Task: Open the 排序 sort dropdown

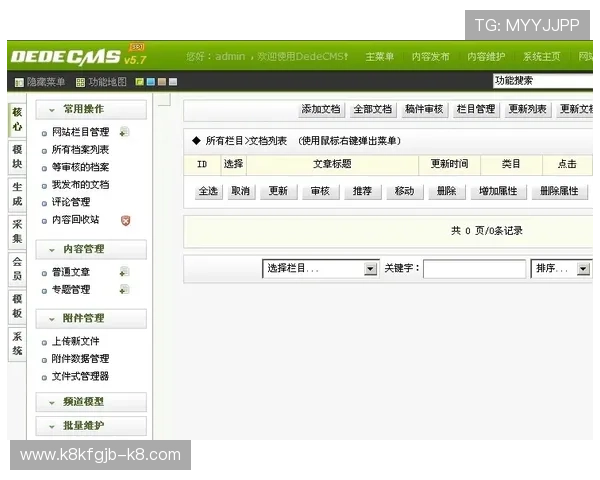Action: click(x=561, y=269)
